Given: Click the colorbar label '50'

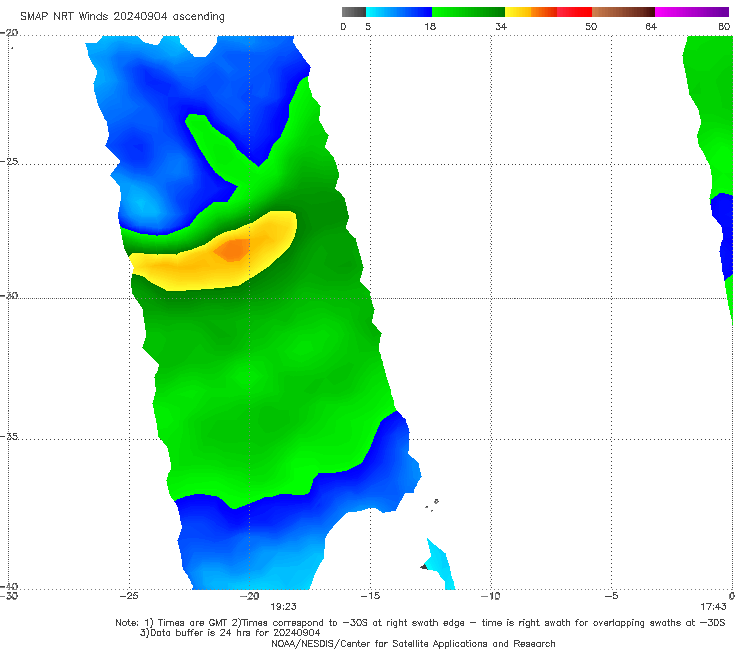Looking at the screenshot, I should point(591,27).
